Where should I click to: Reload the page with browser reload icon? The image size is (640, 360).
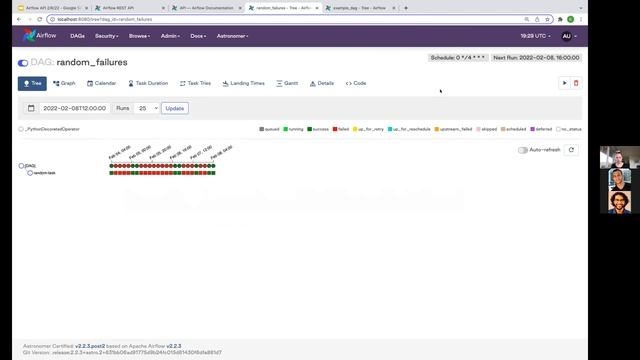[x=39, y=19]
